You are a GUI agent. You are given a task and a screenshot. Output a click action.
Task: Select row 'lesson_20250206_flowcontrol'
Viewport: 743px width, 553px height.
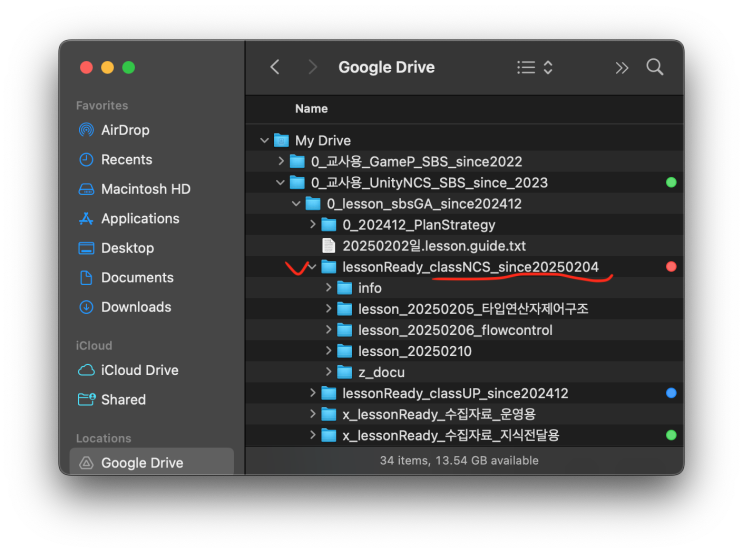464,330
